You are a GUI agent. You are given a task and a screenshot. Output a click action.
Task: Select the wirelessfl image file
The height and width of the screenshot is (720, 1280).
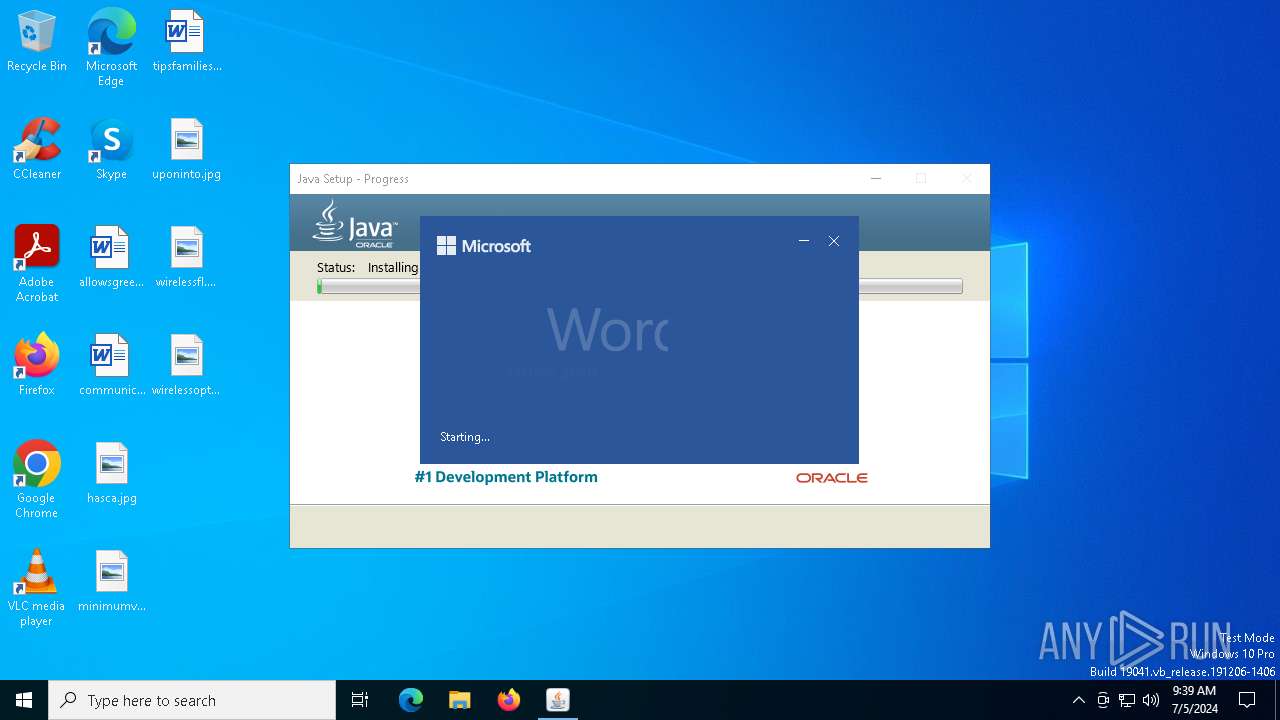click(187, 258)
